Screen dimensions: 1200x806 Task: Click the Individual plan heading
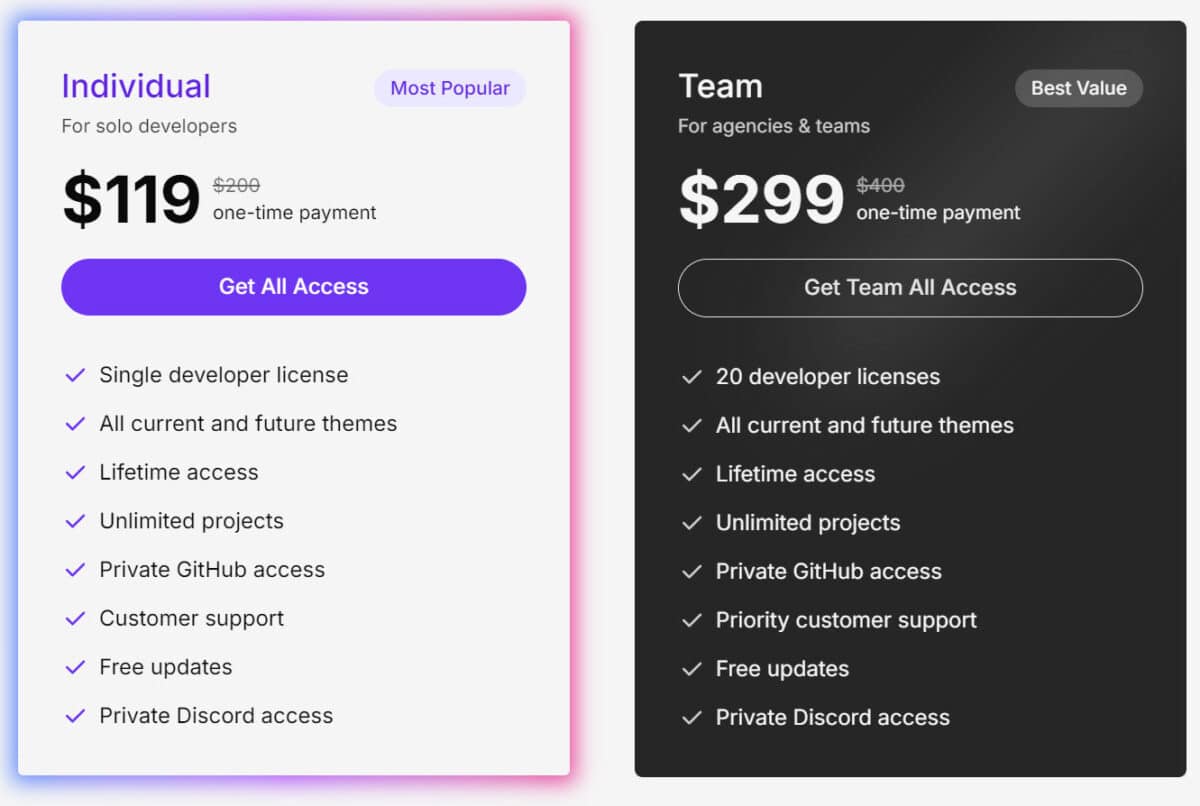coord(136,86)
